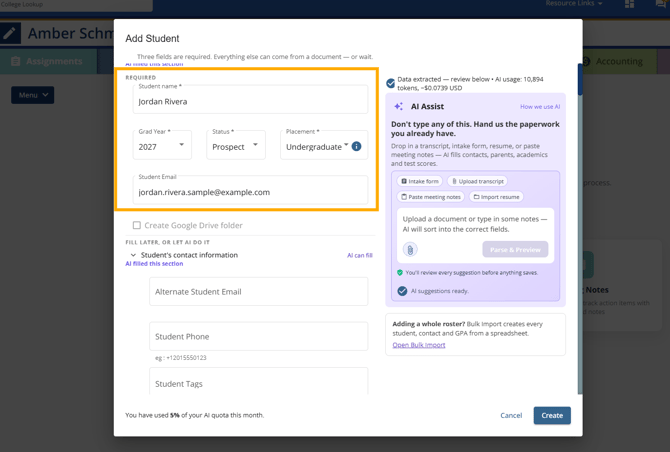Open the Resource Links dropdown in the top bar

[574, 3]
